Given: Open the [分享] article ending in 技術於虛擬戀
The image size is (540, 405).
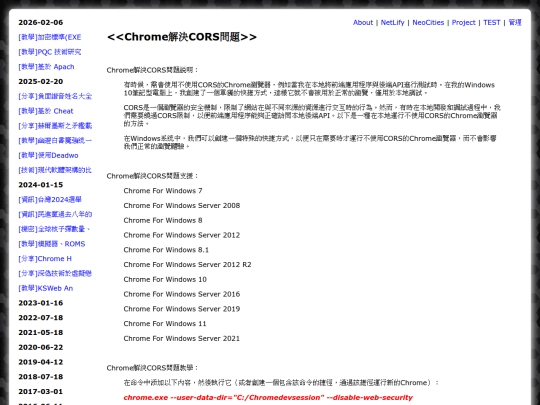Looking at the screenshot, I should coord(55,273).
